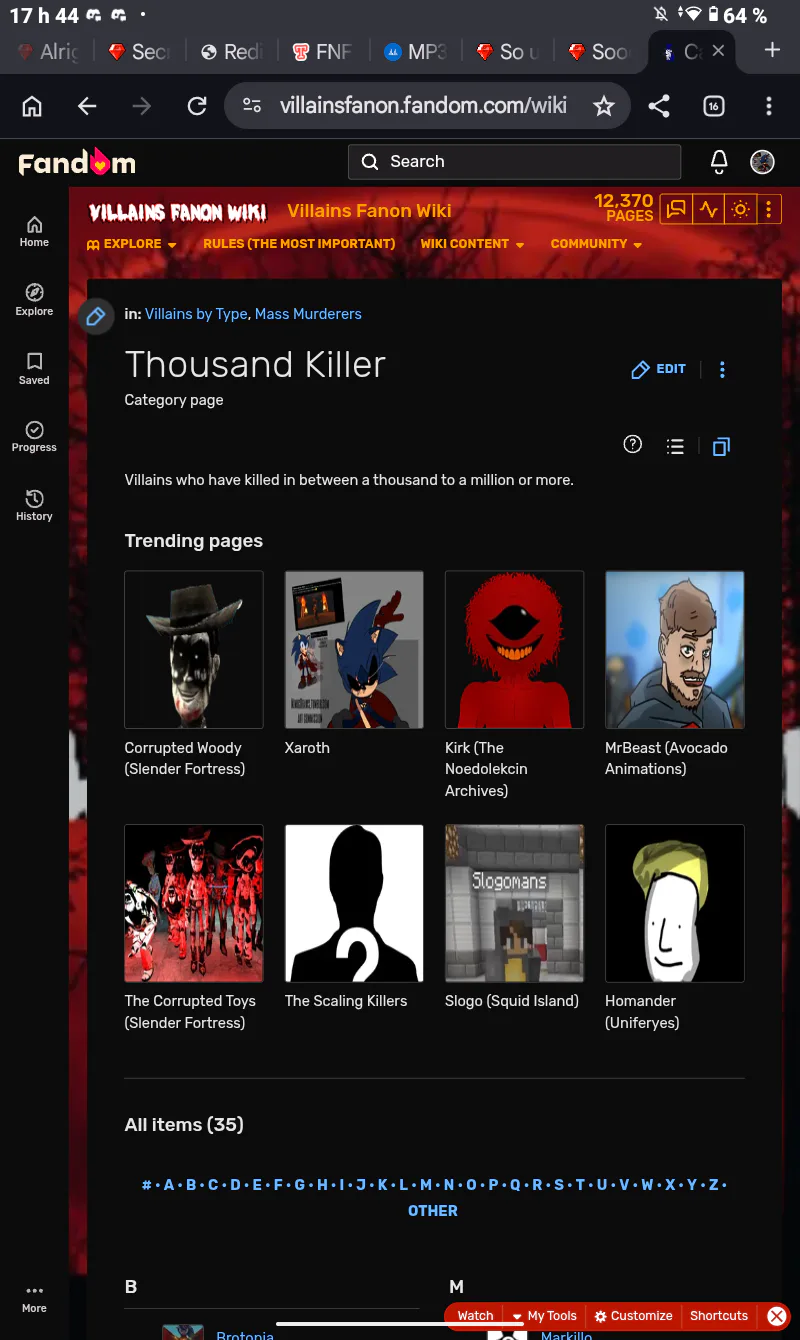Viewport: 800px width, 1340px height.
Task: Open notifications bell icon
Action: coord(719,161)
